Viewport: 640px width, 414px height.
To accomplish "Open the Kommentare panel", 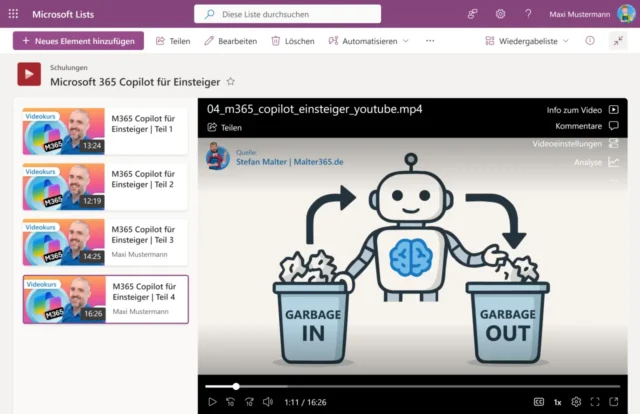I will 587,126.
